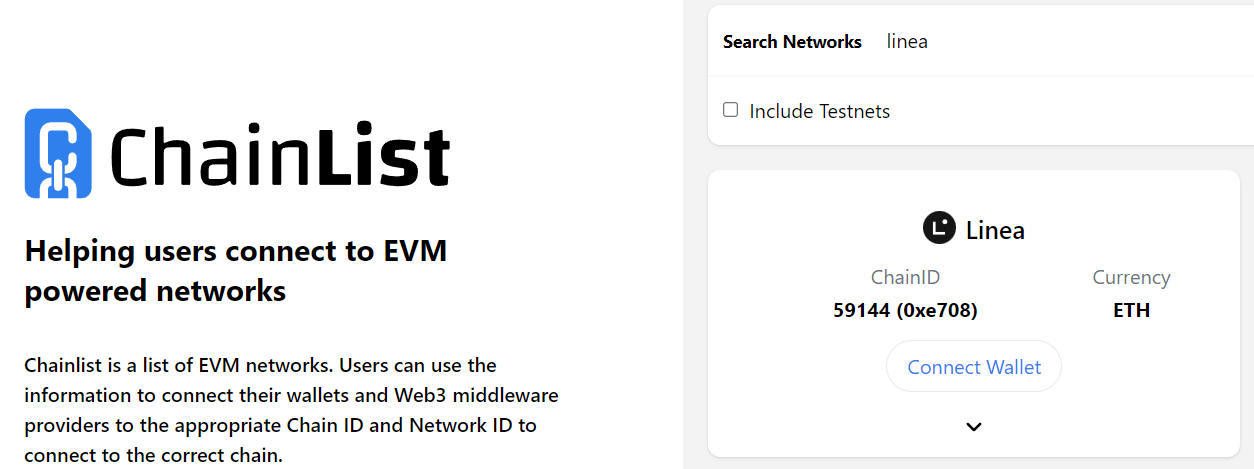The width and height of the screenshot is (1254, 469).
Task: Enable the Include Testnets checkbox
Action: pos(731,110)
